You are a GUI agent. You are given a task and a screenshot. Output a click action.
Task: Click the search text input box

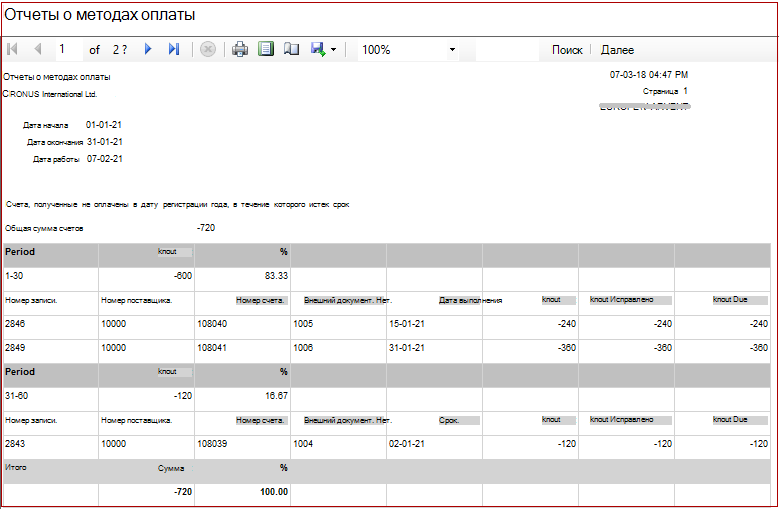pos(507,50)
